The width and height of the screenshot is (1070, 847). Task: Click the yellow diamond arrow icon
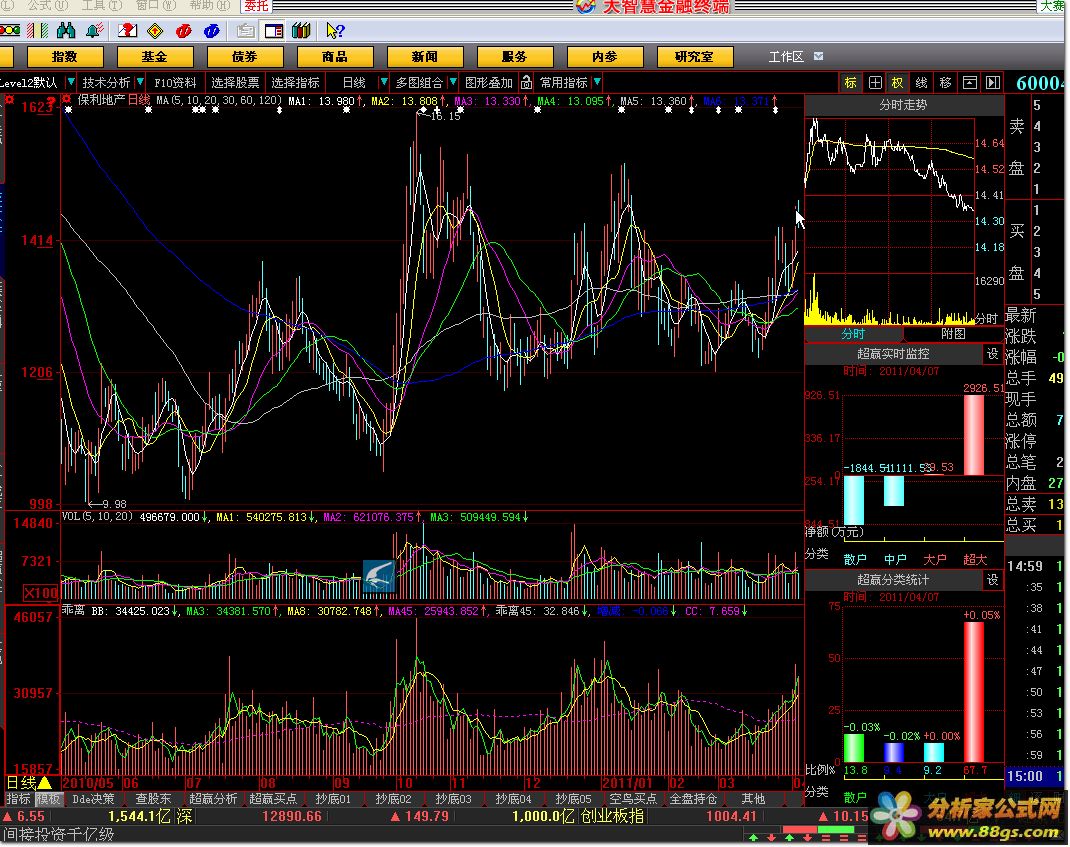click(x=156, y=31)
